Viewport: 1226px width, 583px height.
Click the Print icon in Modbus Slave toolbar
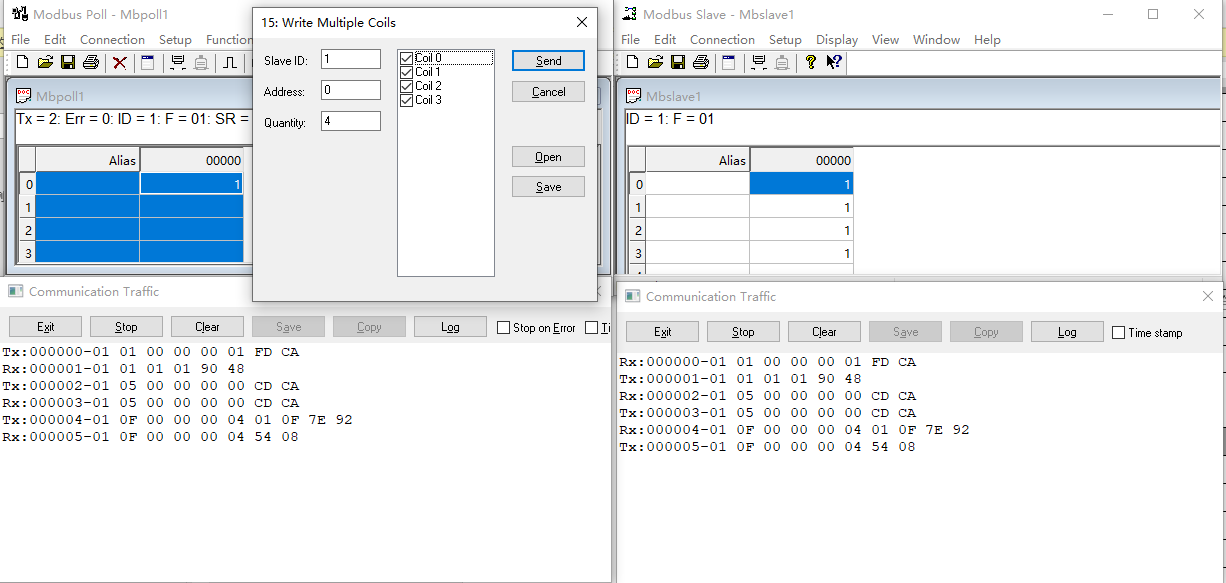[701, 63]
